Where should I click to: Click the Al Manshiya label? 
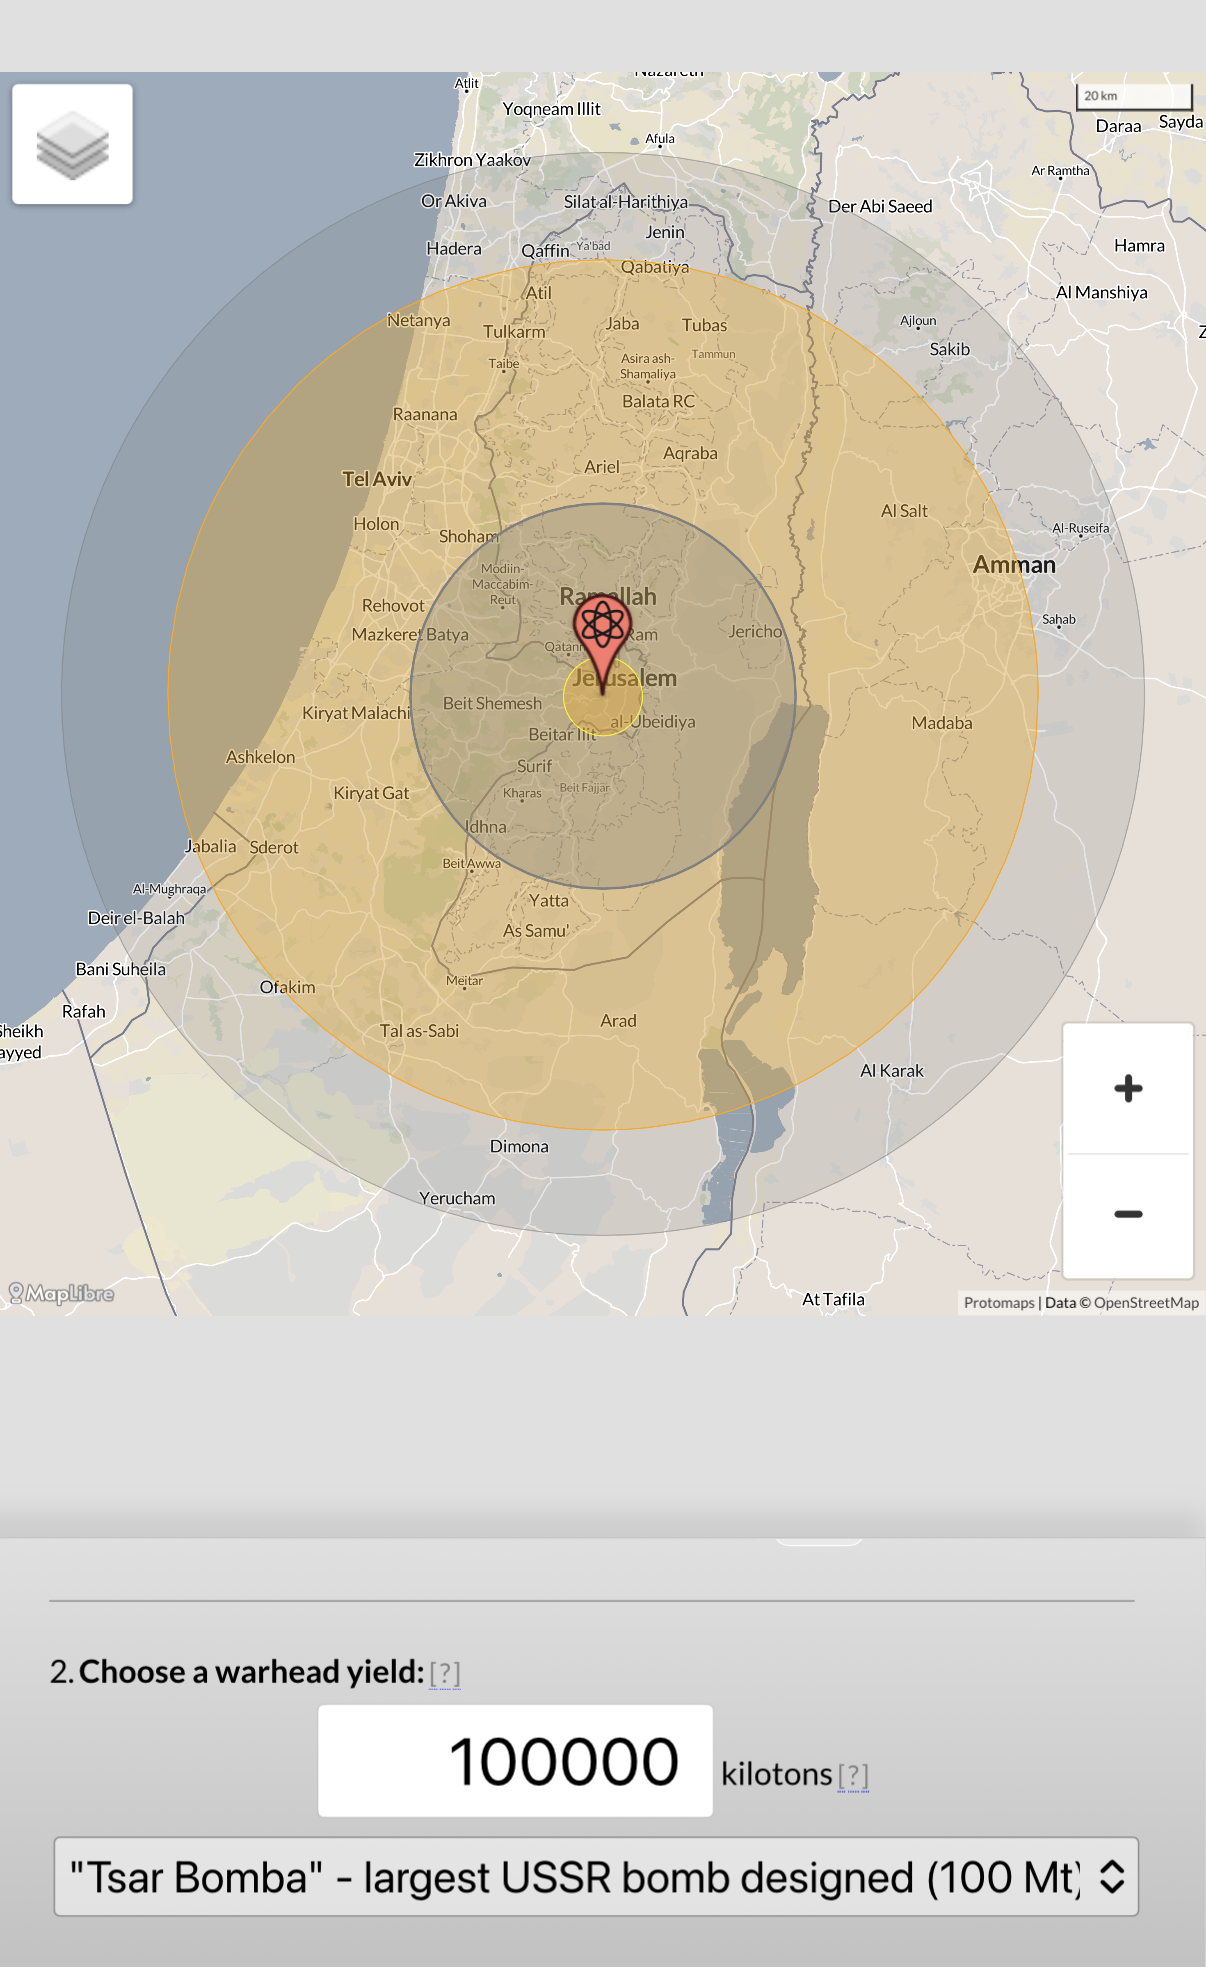1101,292
